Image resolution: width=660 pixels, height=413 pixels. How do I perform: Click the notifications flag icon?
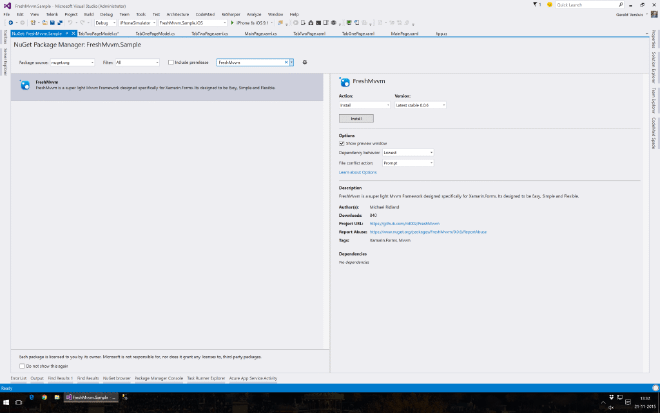(x=535, y=5)
